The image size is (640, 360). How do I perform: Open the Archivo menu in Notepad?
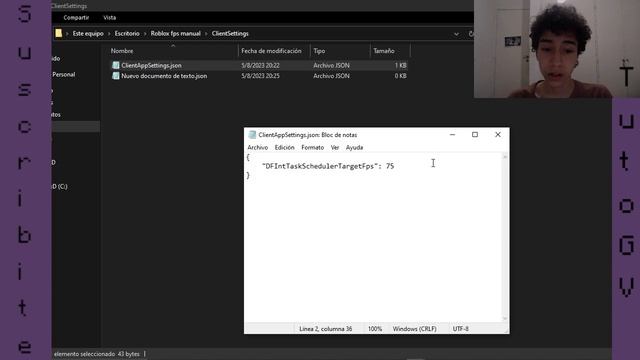click(258, 147)
